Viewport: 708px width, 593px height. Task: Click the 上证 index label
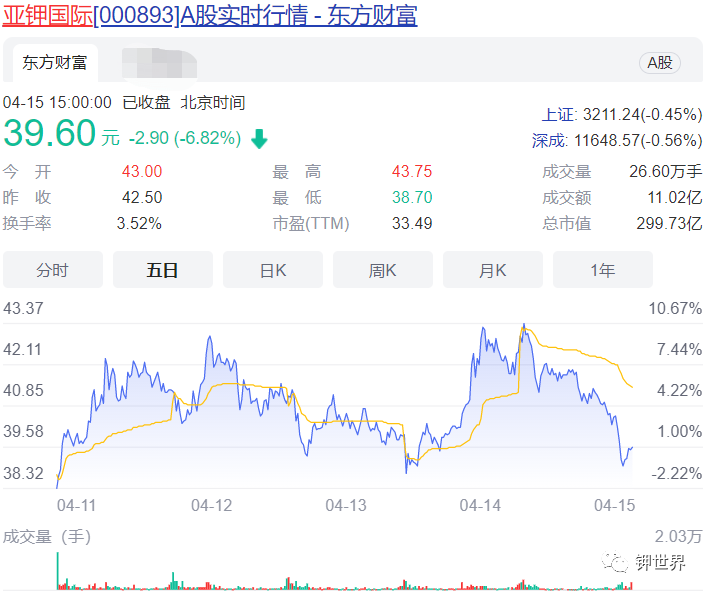559,115
